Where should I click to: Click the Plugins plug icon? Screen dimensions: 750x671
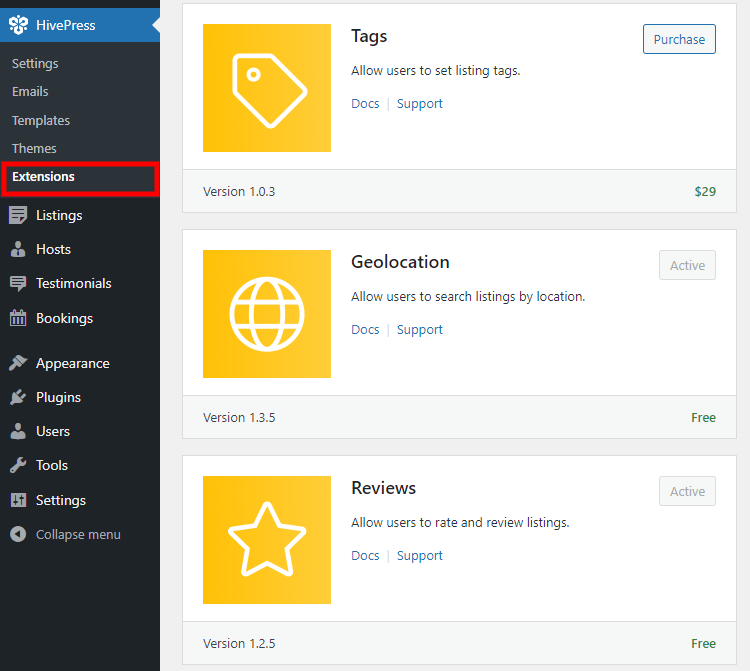[18, 397]
